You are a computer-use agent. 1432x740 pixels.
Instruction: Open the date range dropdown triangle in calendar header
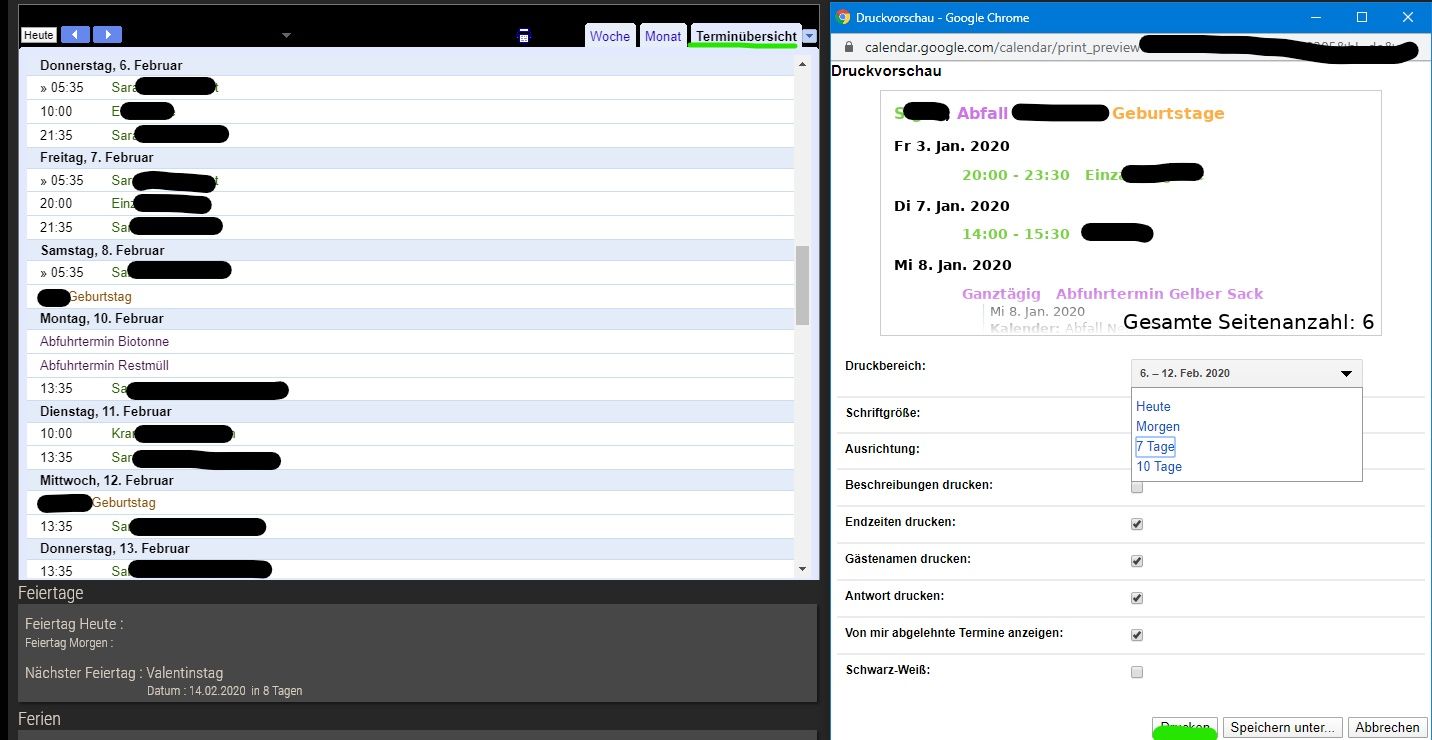pos(286,36)
